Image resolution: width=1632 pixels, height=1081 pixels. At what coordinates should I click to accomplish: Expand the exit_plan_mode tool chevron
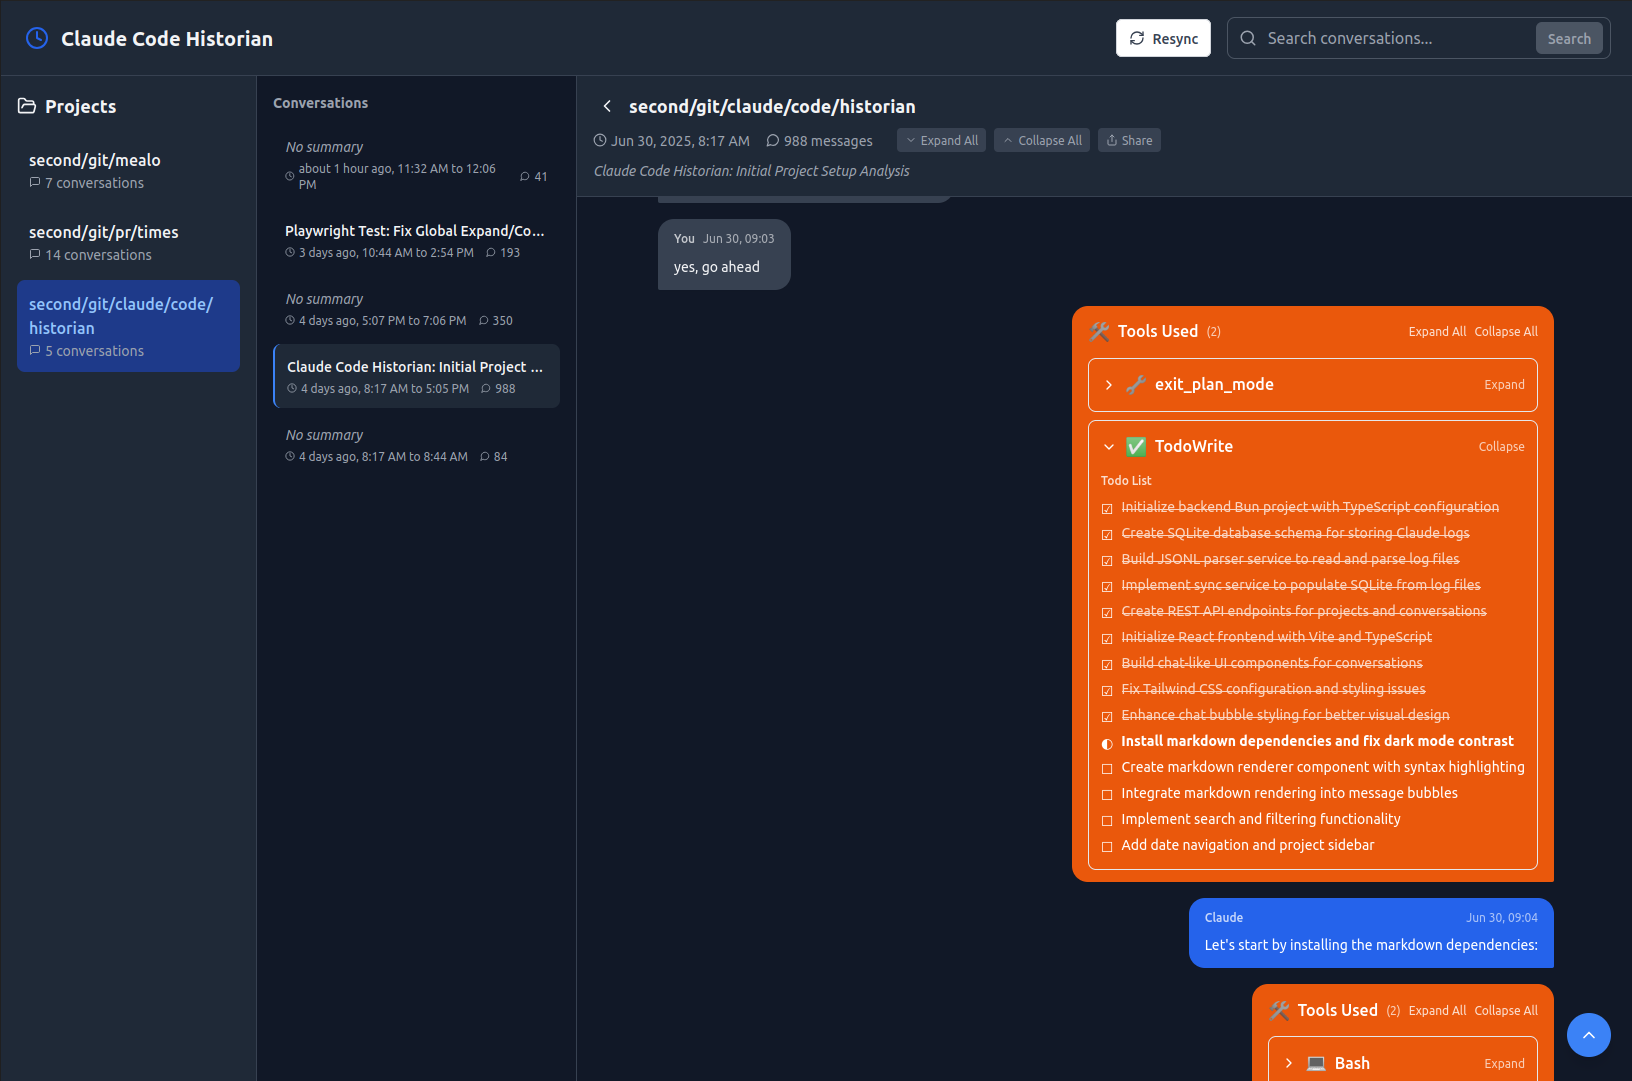click(1109, 385)
